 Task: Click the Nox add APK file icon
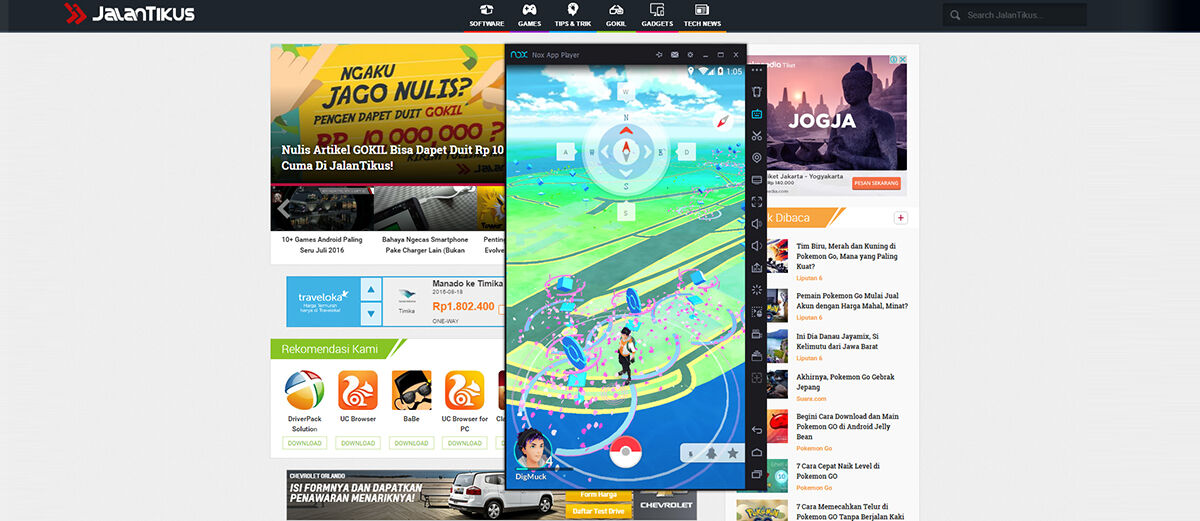tap(757, 268)
